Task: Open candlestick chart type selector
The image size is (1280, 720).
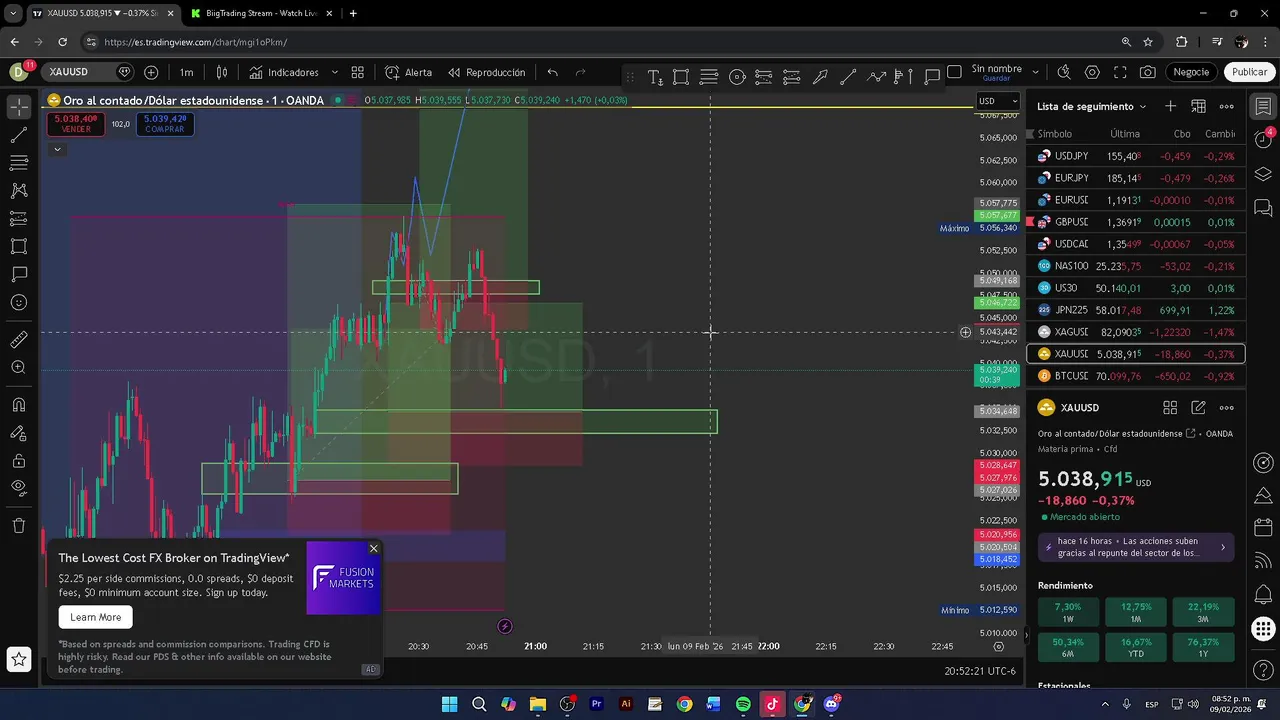Action: (222, 72)
